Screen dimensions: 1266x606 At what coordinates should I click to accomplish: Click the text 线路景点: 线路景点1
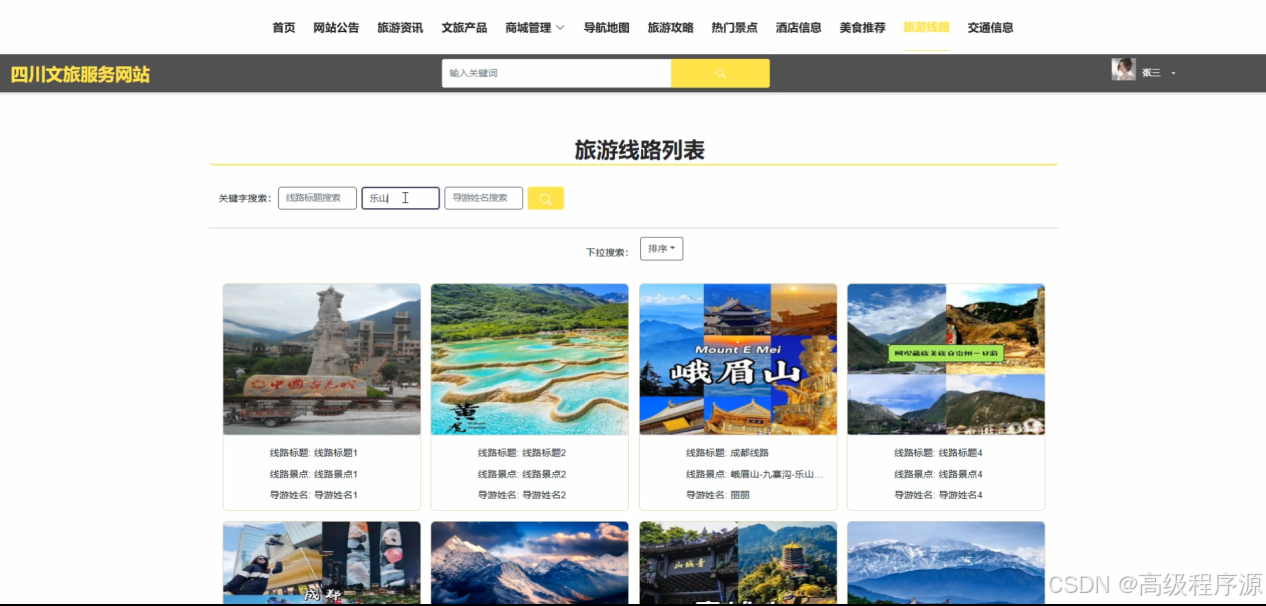[313, 474]
